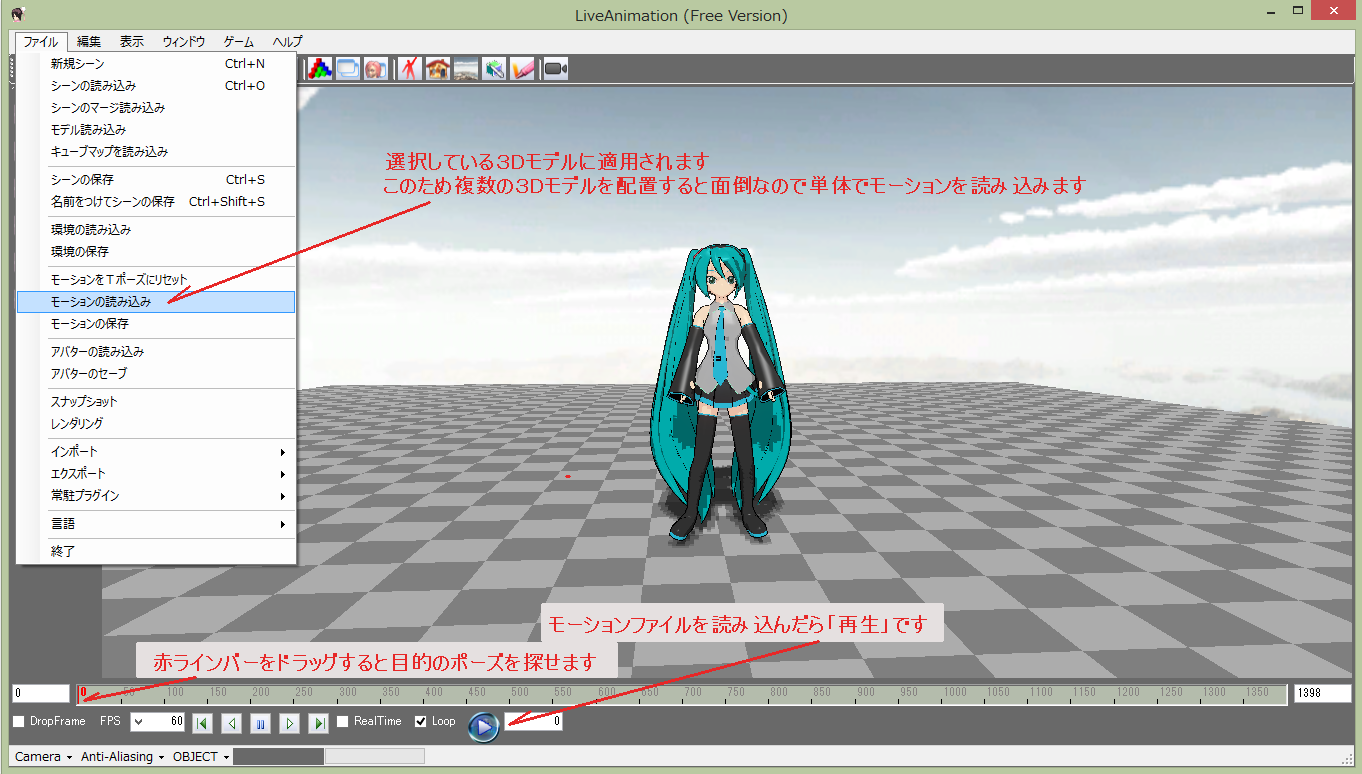This screenshot has width=1362, height=774.
Task: Choose モデル読み込み from the menu
Action: 157,129
